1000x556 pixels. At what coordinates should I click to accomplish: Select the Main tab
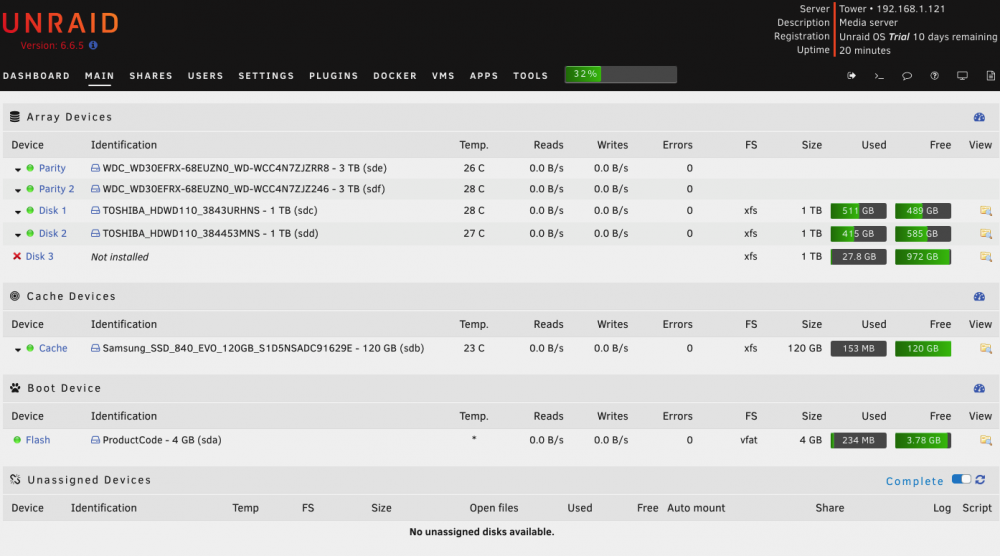point(99,76)
